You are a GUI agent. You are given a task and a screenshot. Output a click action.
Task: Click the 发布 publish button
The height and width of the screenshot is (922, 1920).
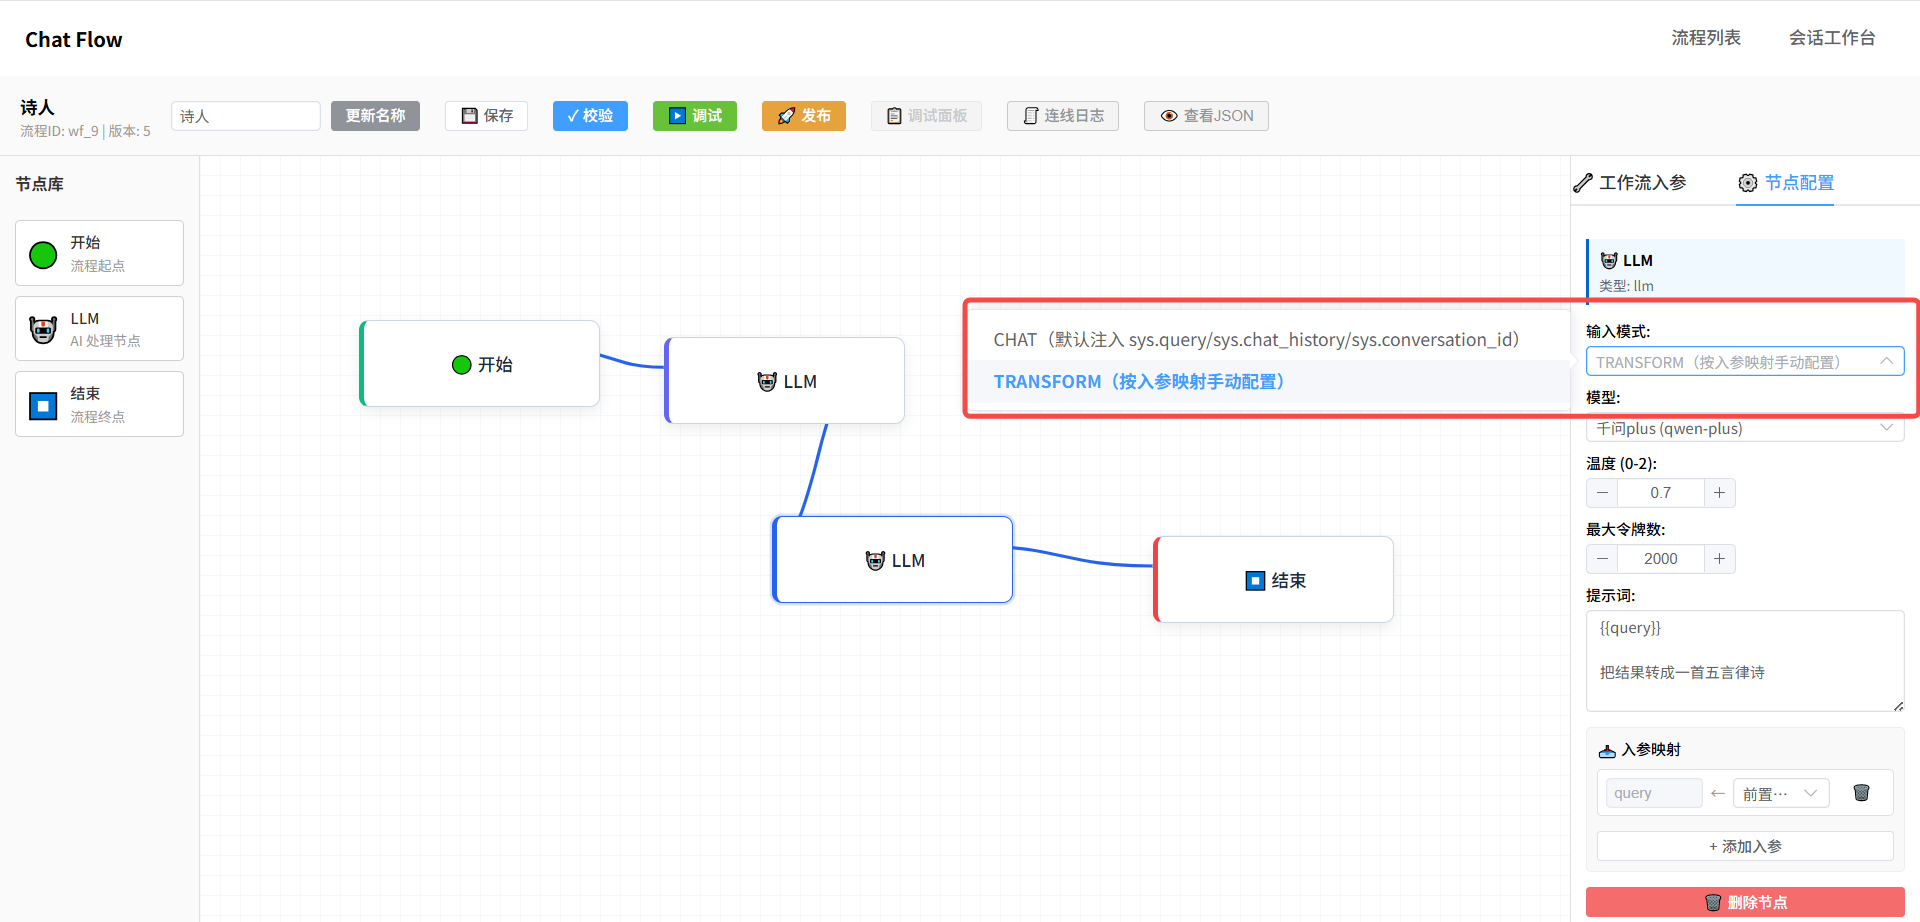[x=804, y=116]
